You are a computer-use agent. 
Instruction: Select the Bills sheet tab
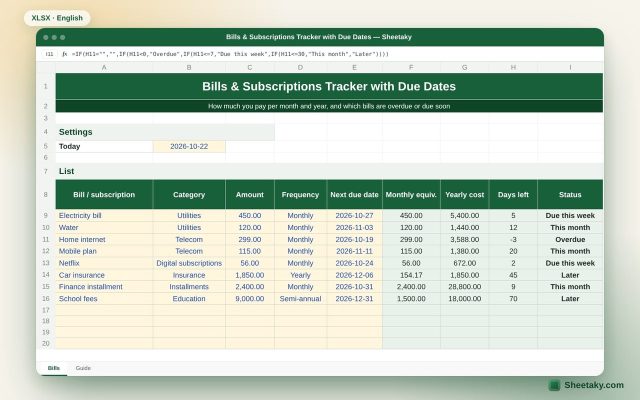54,368
